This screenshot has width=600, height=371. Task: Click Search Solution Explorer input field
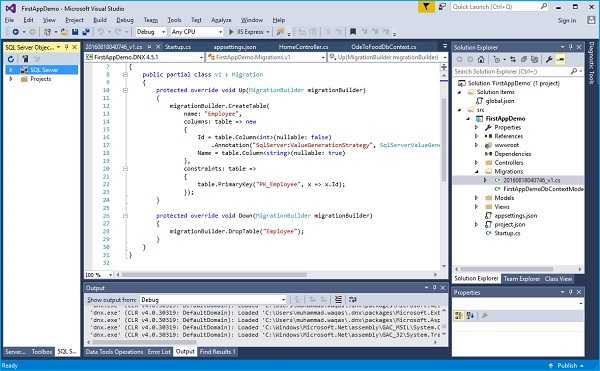point(512,71)
